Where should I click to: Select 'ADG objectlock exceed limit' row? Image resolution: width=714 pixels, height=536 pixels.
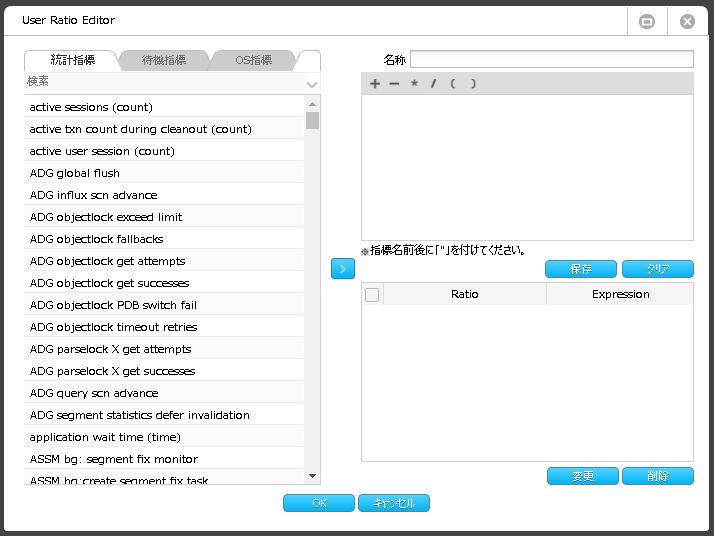coord(163,217)
